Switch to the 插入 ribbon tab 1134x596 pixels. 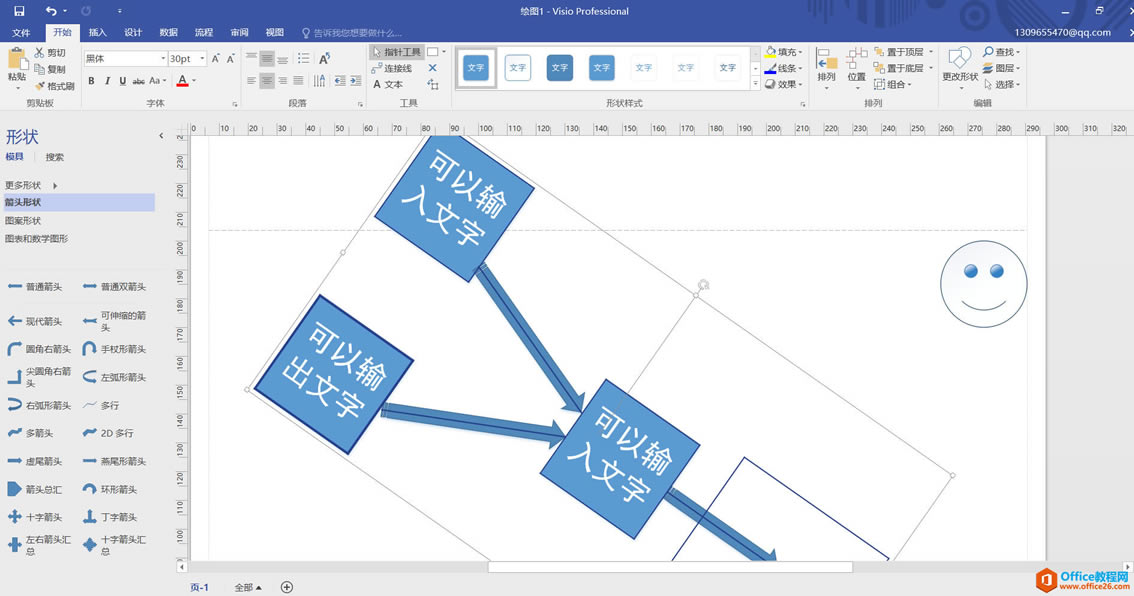point(97,33)
